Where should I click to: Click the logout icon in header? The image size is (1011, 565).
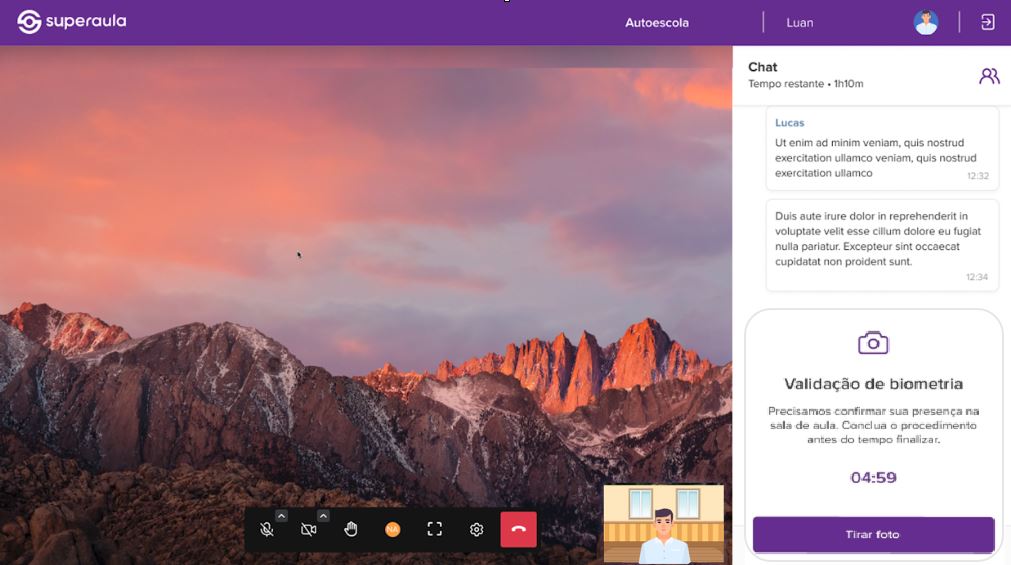(987, 22)
